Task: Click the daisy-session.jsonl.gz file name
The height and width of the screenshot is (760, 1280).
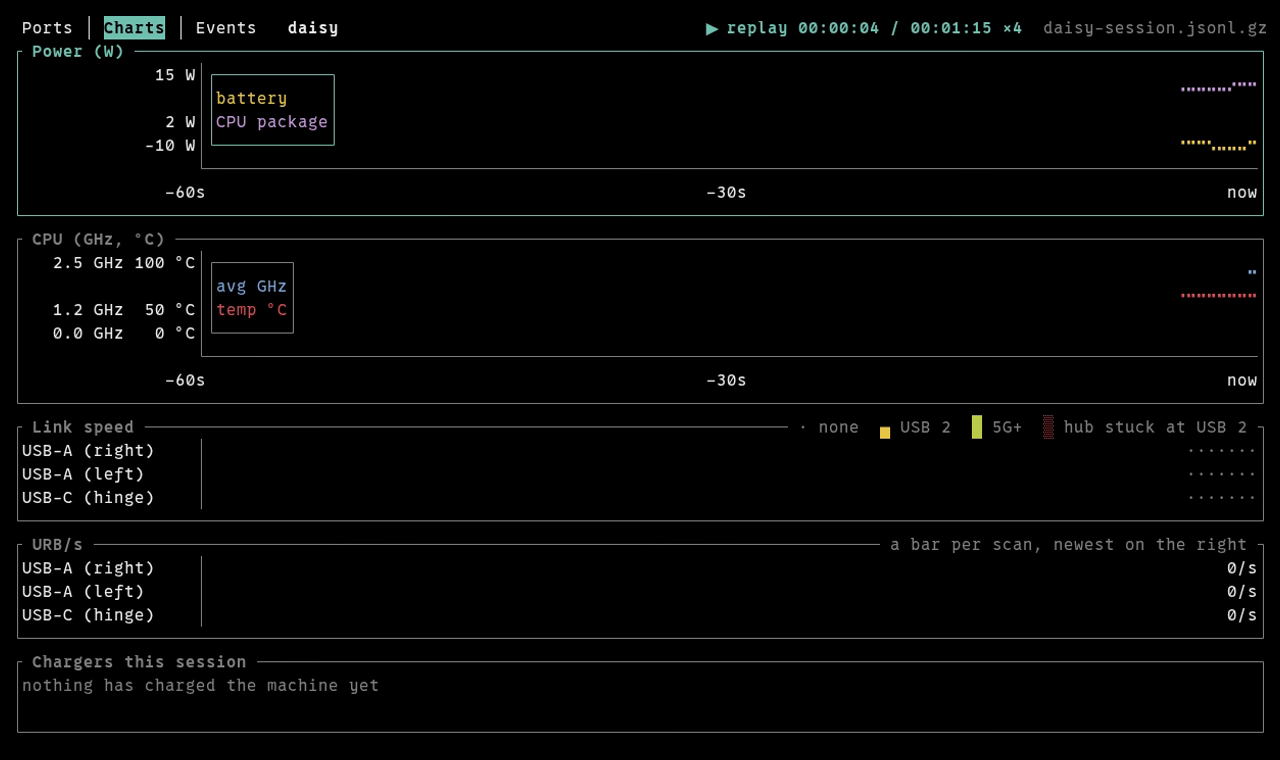Action: coord(1155,28)
